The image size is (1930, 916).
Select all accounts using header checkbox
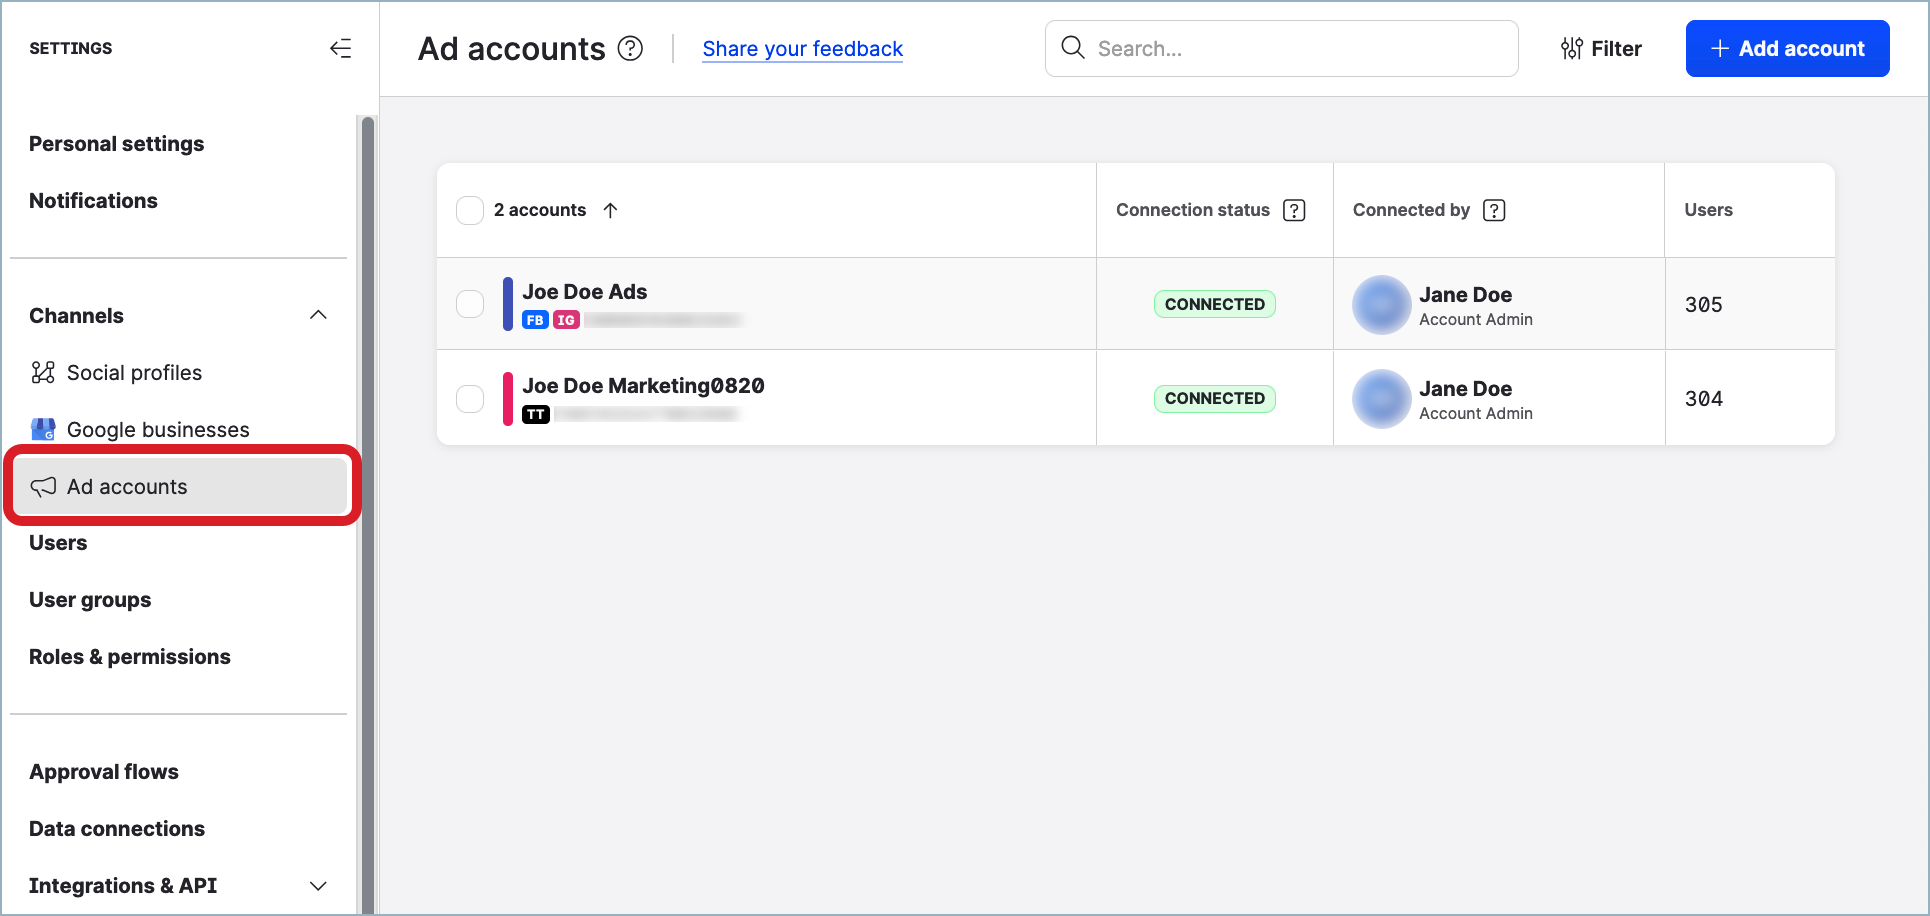pyautogui.click(x=470, y=210)
